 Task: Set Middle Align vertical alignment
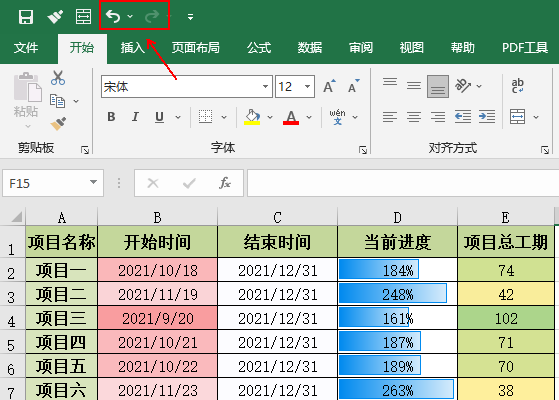414,86
